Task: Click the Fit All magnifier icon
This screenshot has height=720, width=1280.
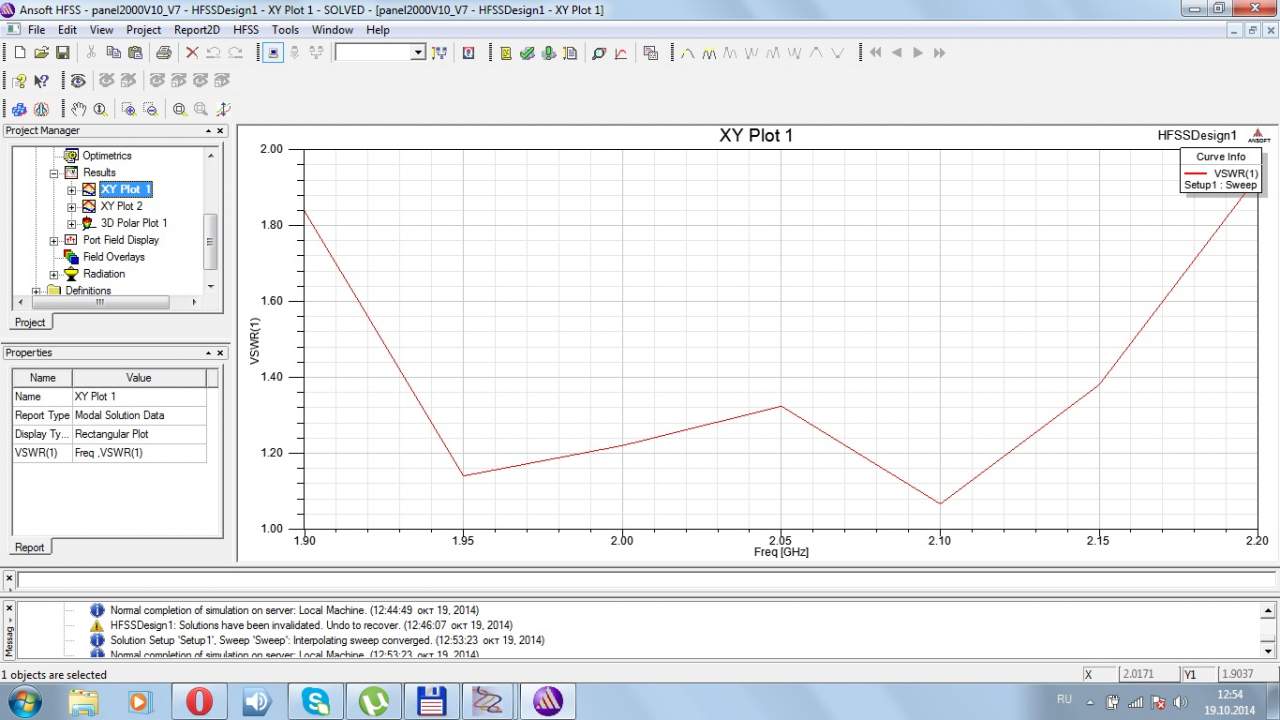Action: pos(180,109)
